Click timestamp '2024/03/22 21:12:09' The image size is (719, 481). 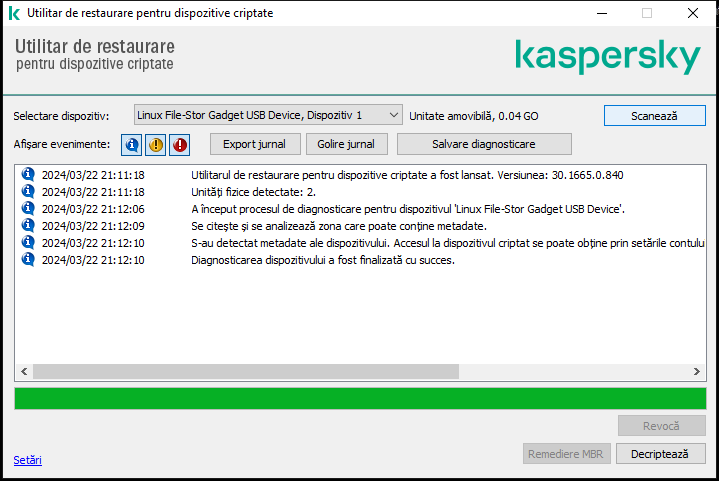(93, 226)
